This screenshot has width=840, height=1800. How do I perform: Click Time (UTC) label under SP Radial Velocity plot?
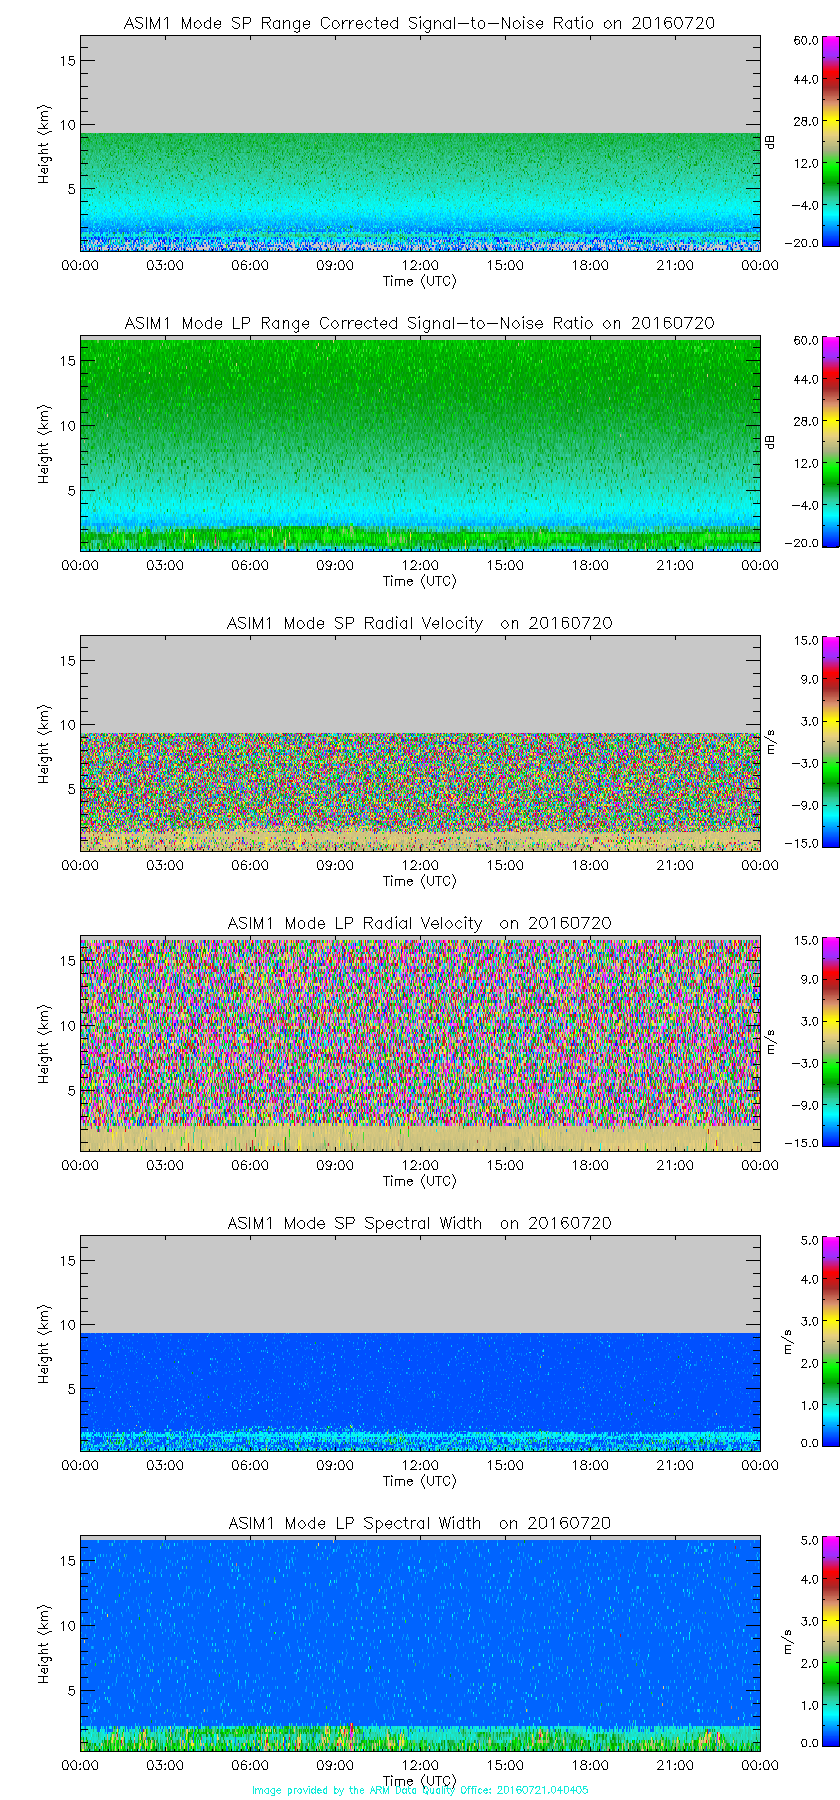pyautogui.click(x=419, y=881)
